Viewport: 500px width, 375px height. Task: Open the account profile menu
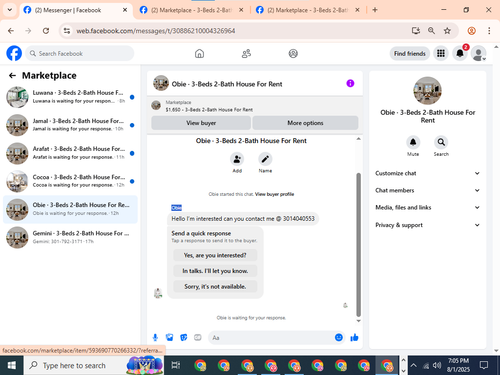point(478,53)
